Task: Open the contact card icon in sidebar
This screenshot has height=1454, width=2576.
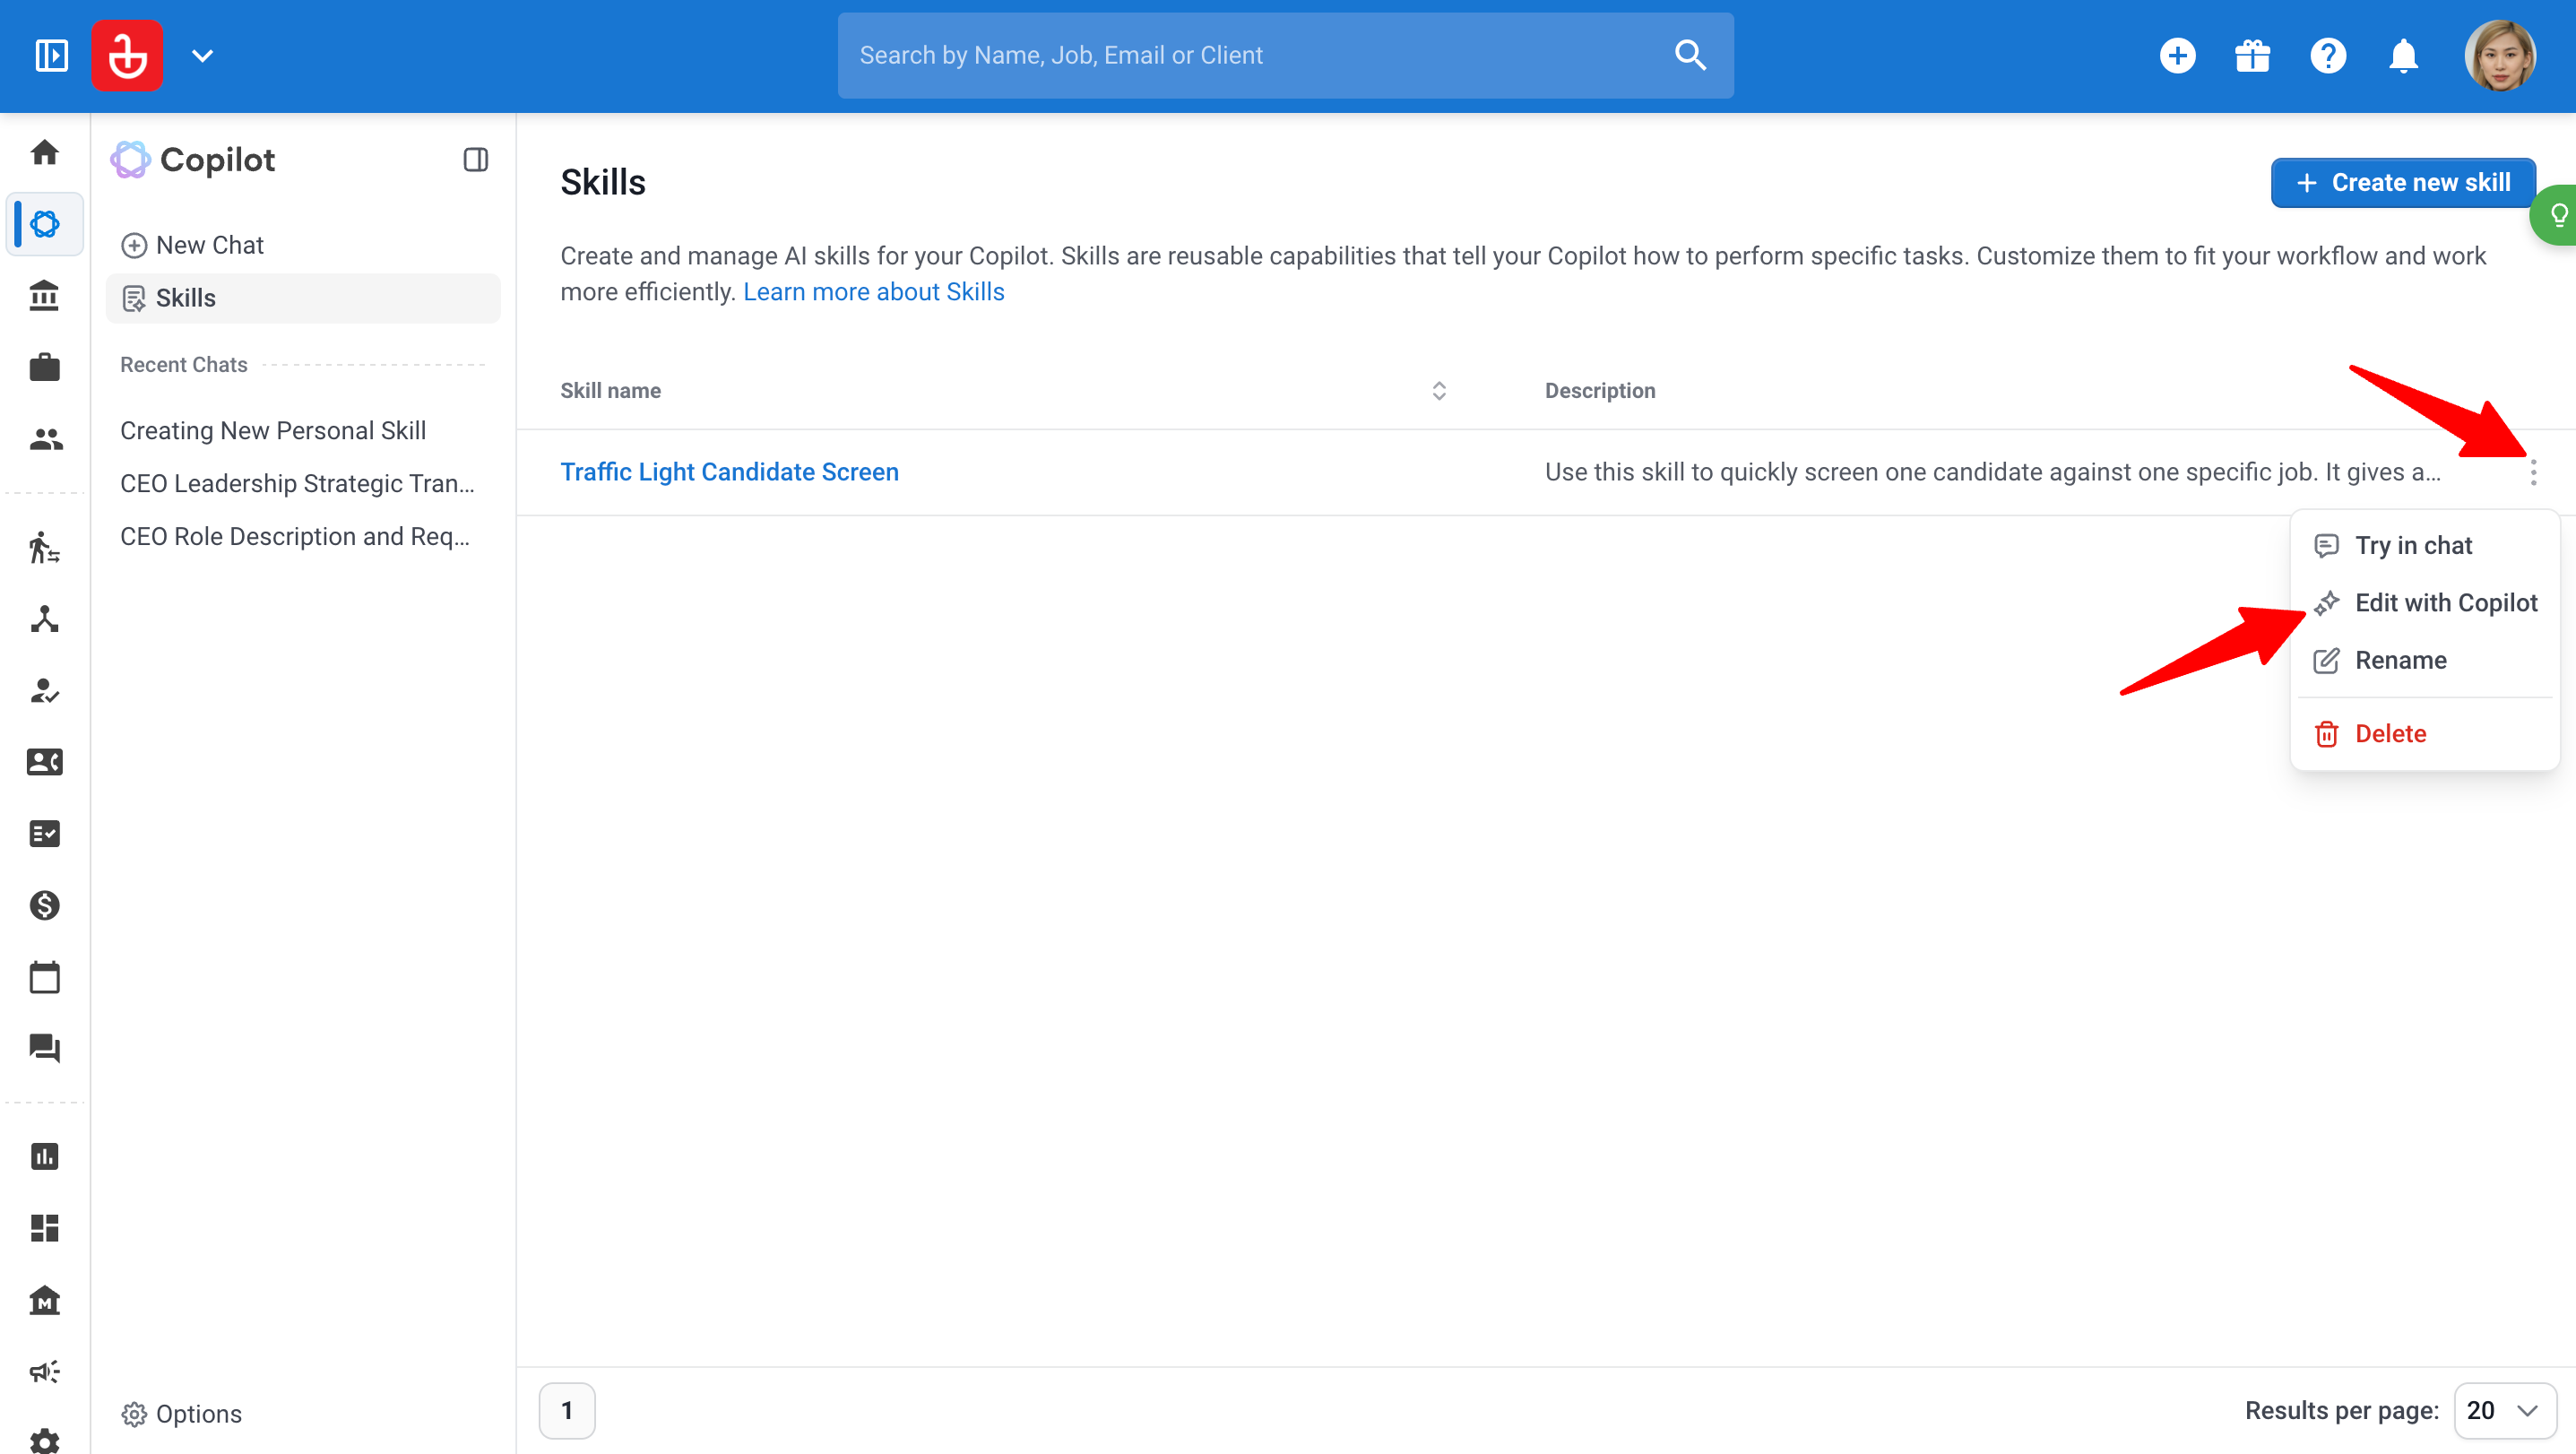Action: pyautogui.click(x=44, y=762)
